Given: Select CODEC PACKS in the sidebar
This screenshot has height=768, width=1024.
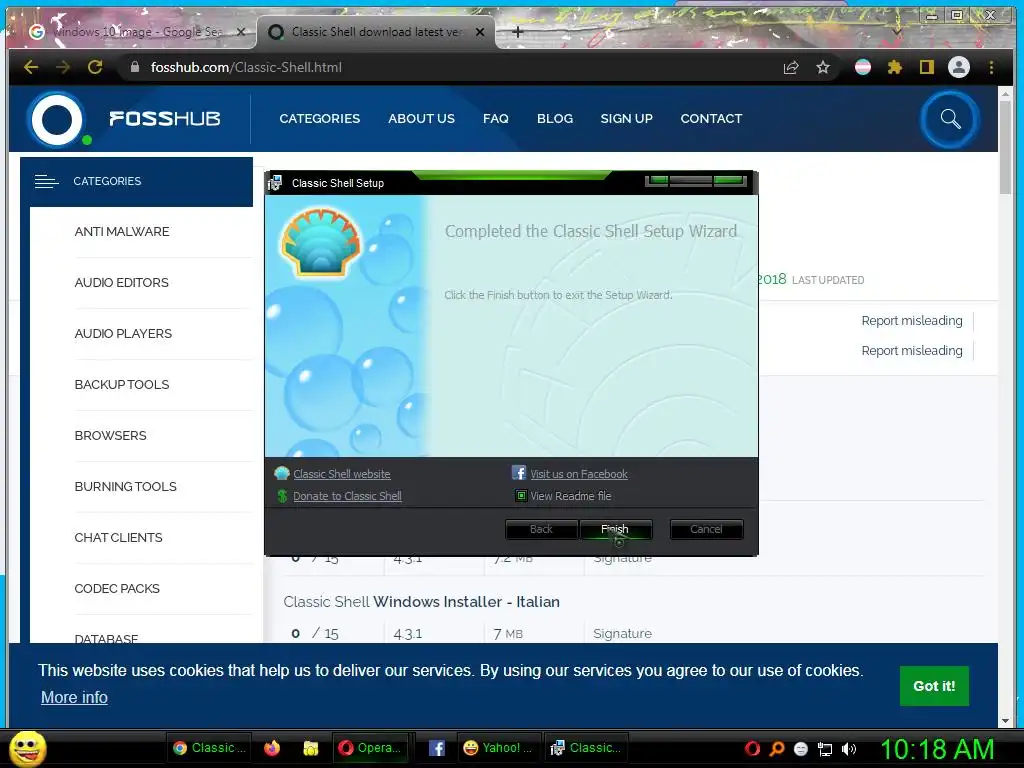Looking at the screenshot, I should click(117, 588).
